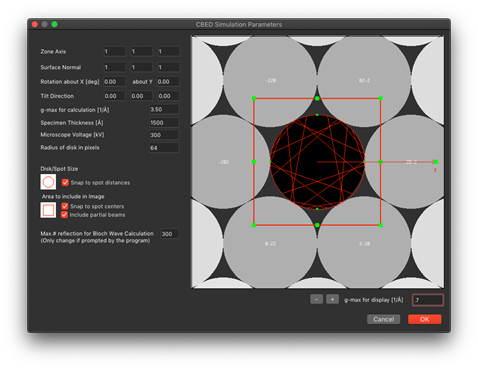Click the 'Specimen Thickness [Å]' label

tap(72, 123)
